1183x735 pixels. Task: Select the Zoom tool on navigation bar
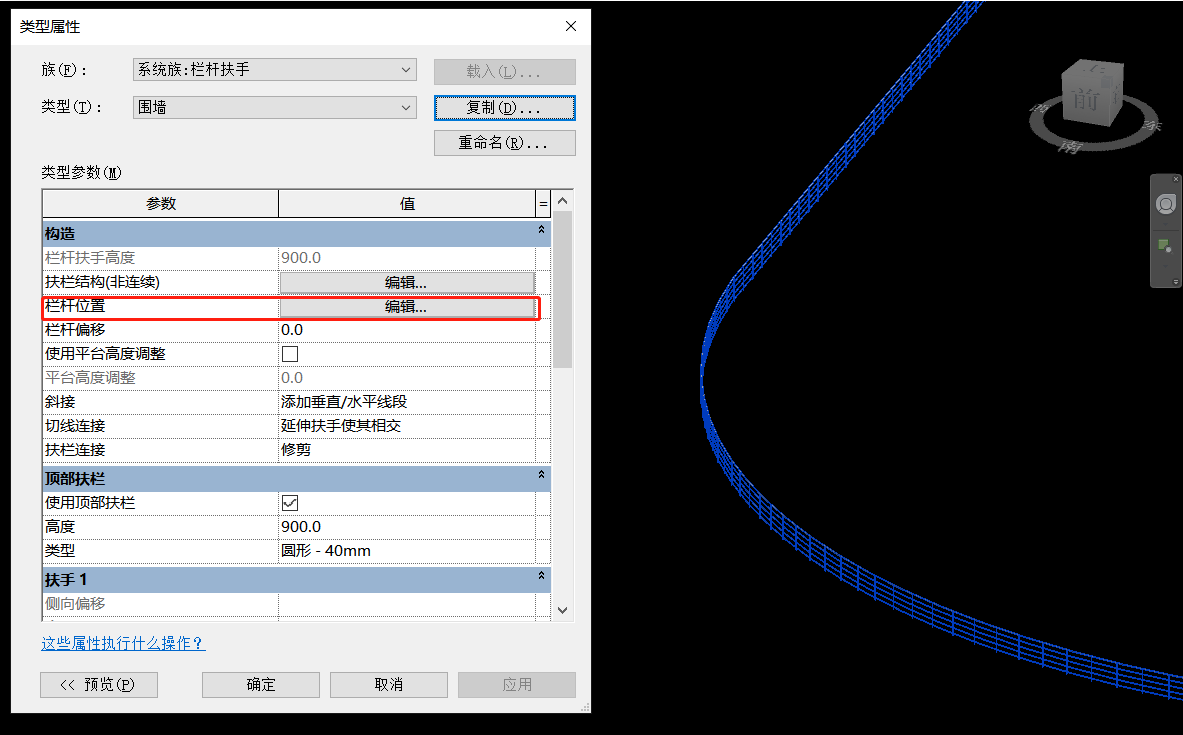point(1164,245)
